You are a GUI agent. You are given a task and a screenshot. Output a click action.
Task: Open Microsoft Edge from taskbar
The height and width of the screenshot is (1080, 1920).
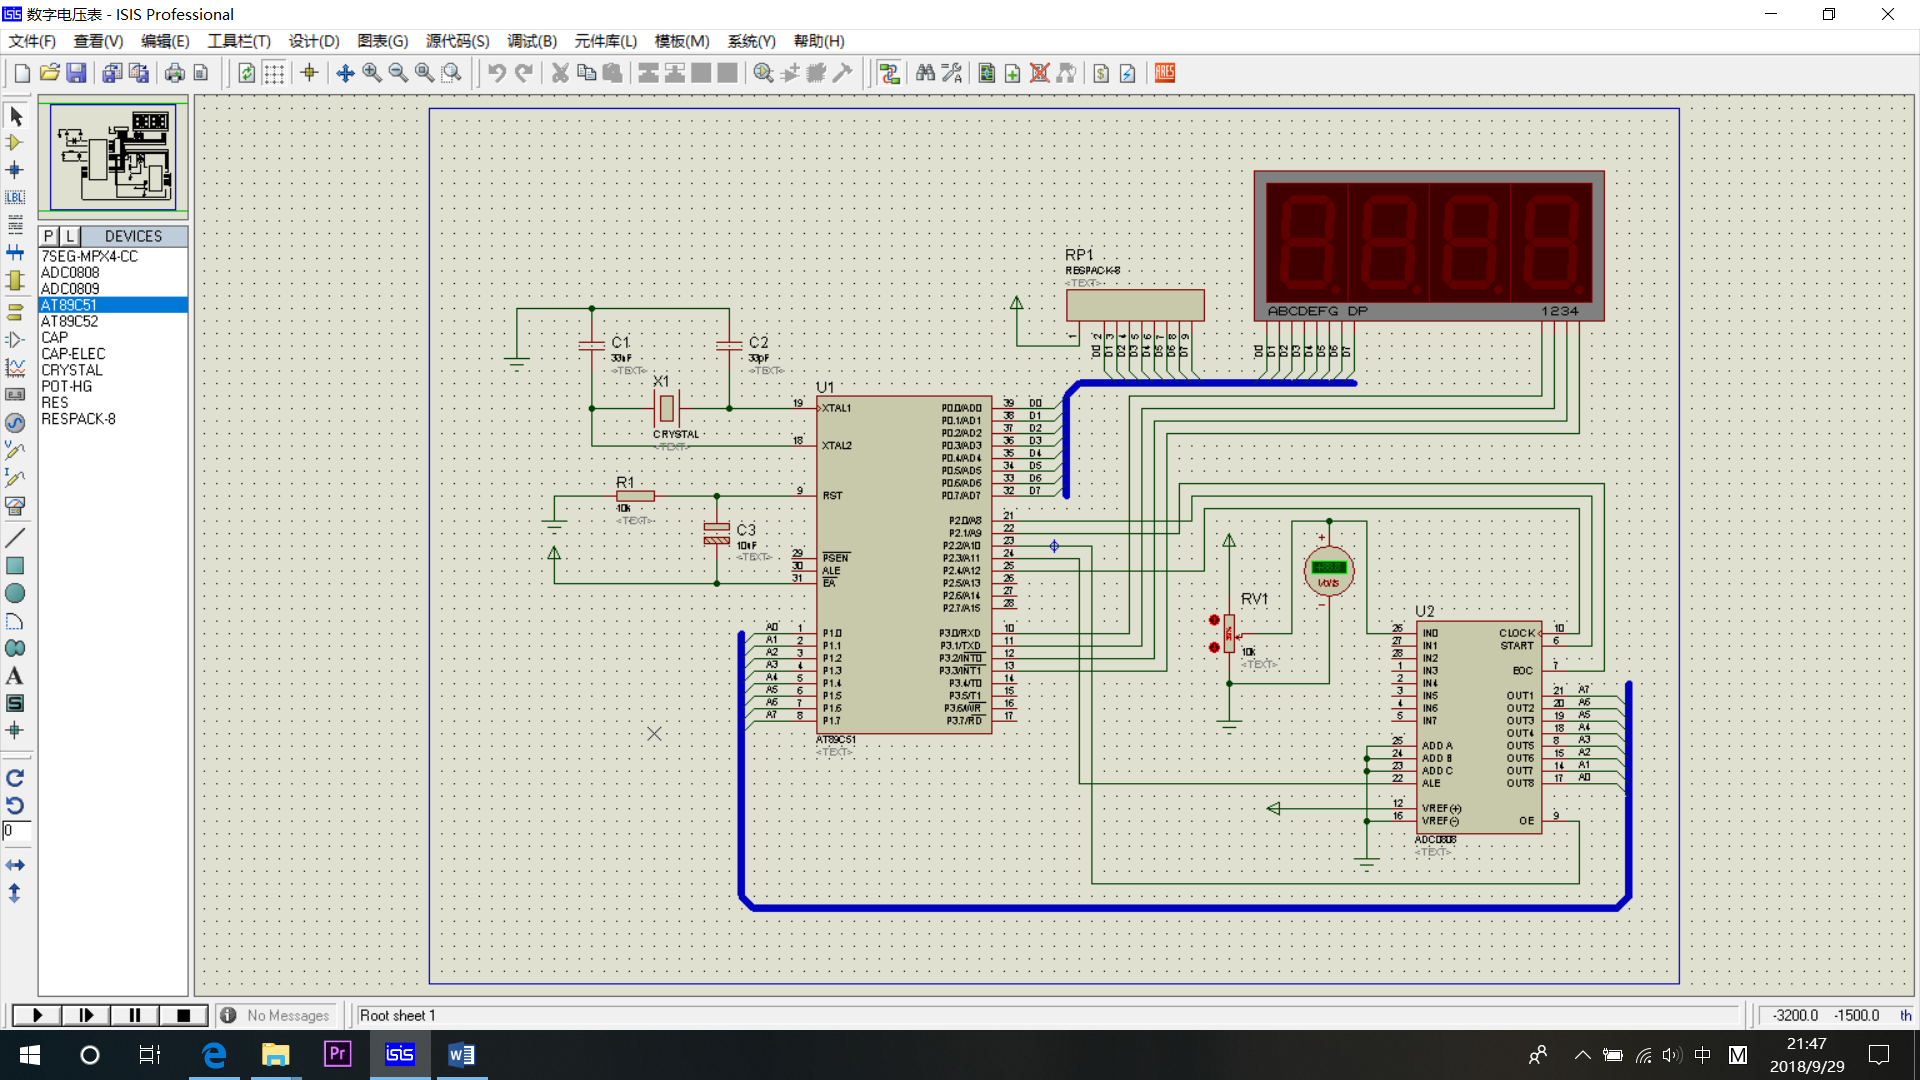point(214,1055)
